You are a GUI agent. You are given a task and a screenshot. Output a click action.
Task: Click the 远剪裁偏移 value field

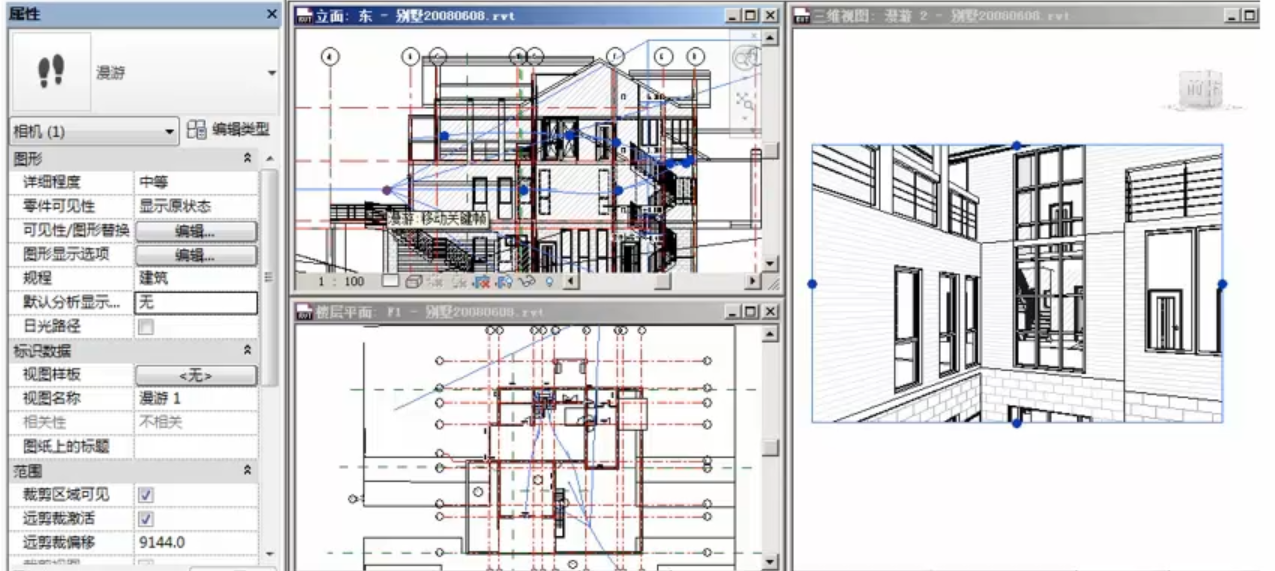195,543
